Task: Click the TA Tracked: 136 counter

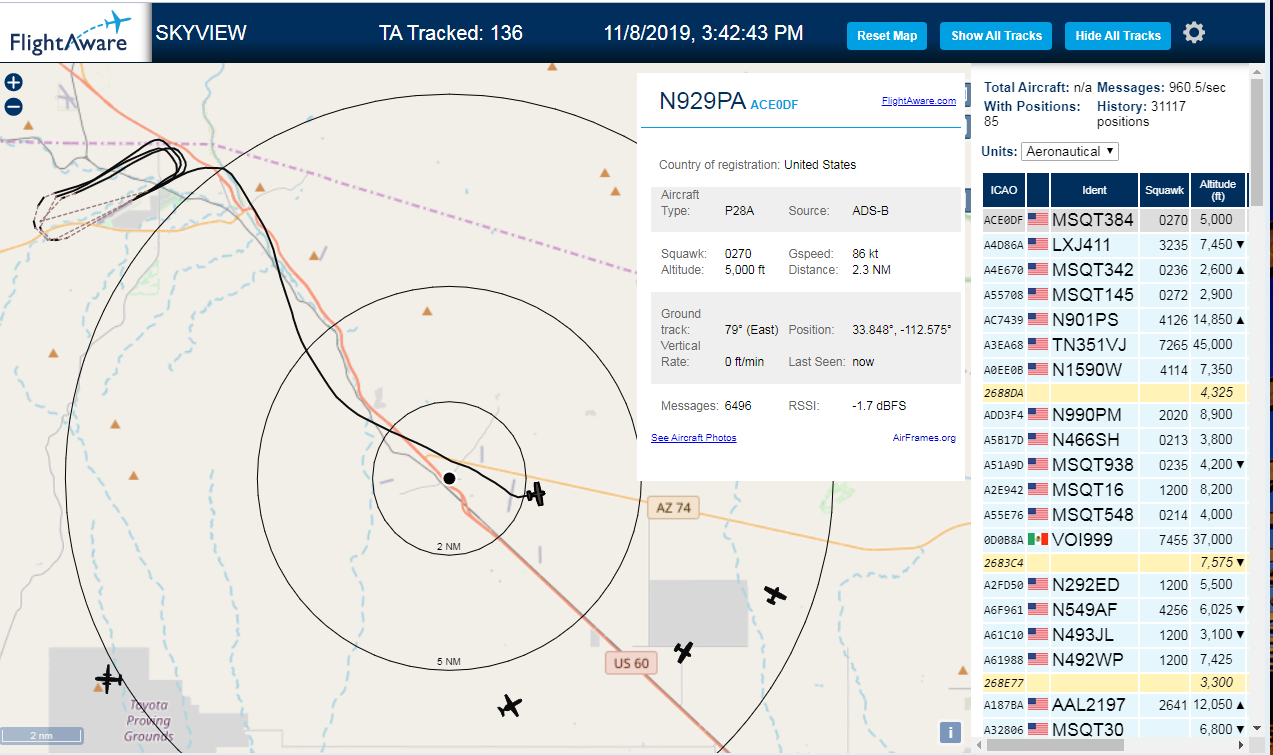Action: pos(451,33)
